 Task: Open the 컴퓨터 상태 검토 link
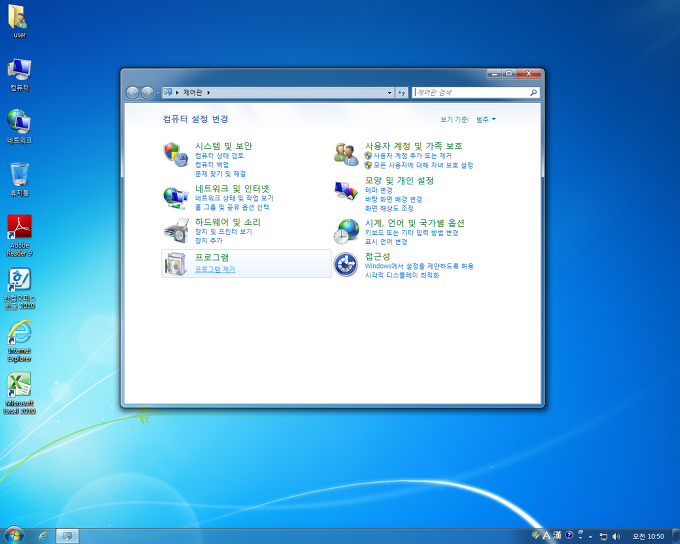pyautogui.click(x=219, y=155)
